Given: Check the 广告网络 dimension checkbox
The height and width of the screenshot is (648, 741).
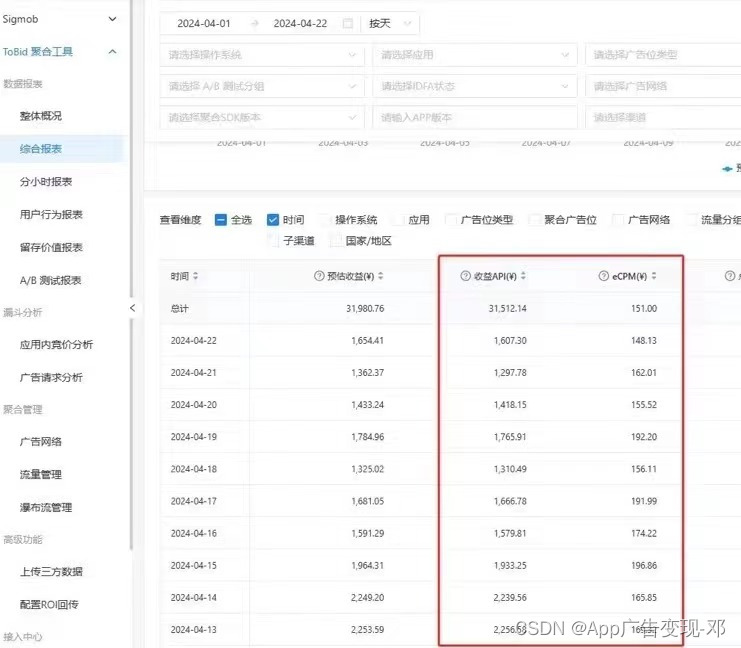Looking at the screenshot, I should click(x=618, y=220).
